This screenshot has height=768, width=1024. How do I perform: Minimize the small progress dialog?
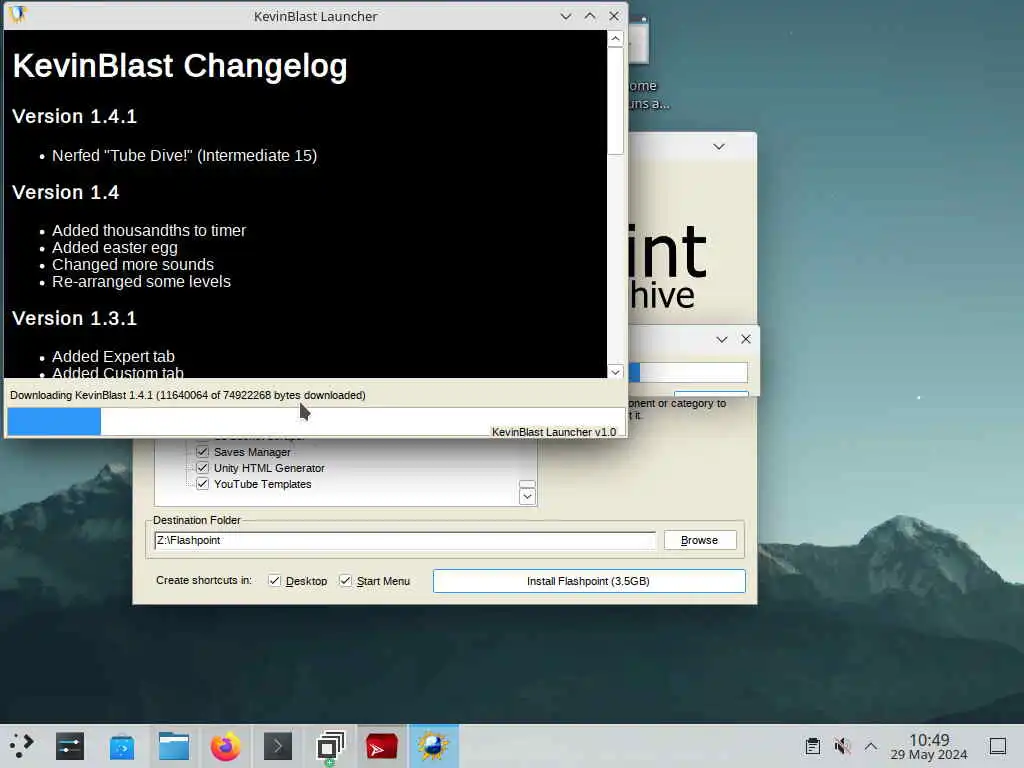click(x=722, y=340)
